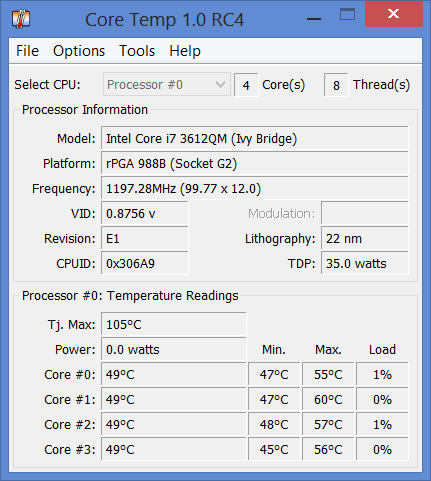Click the Core #0 load percentage box
The width and height of the screenshot is (431, 481).
[x=382, y=374]
